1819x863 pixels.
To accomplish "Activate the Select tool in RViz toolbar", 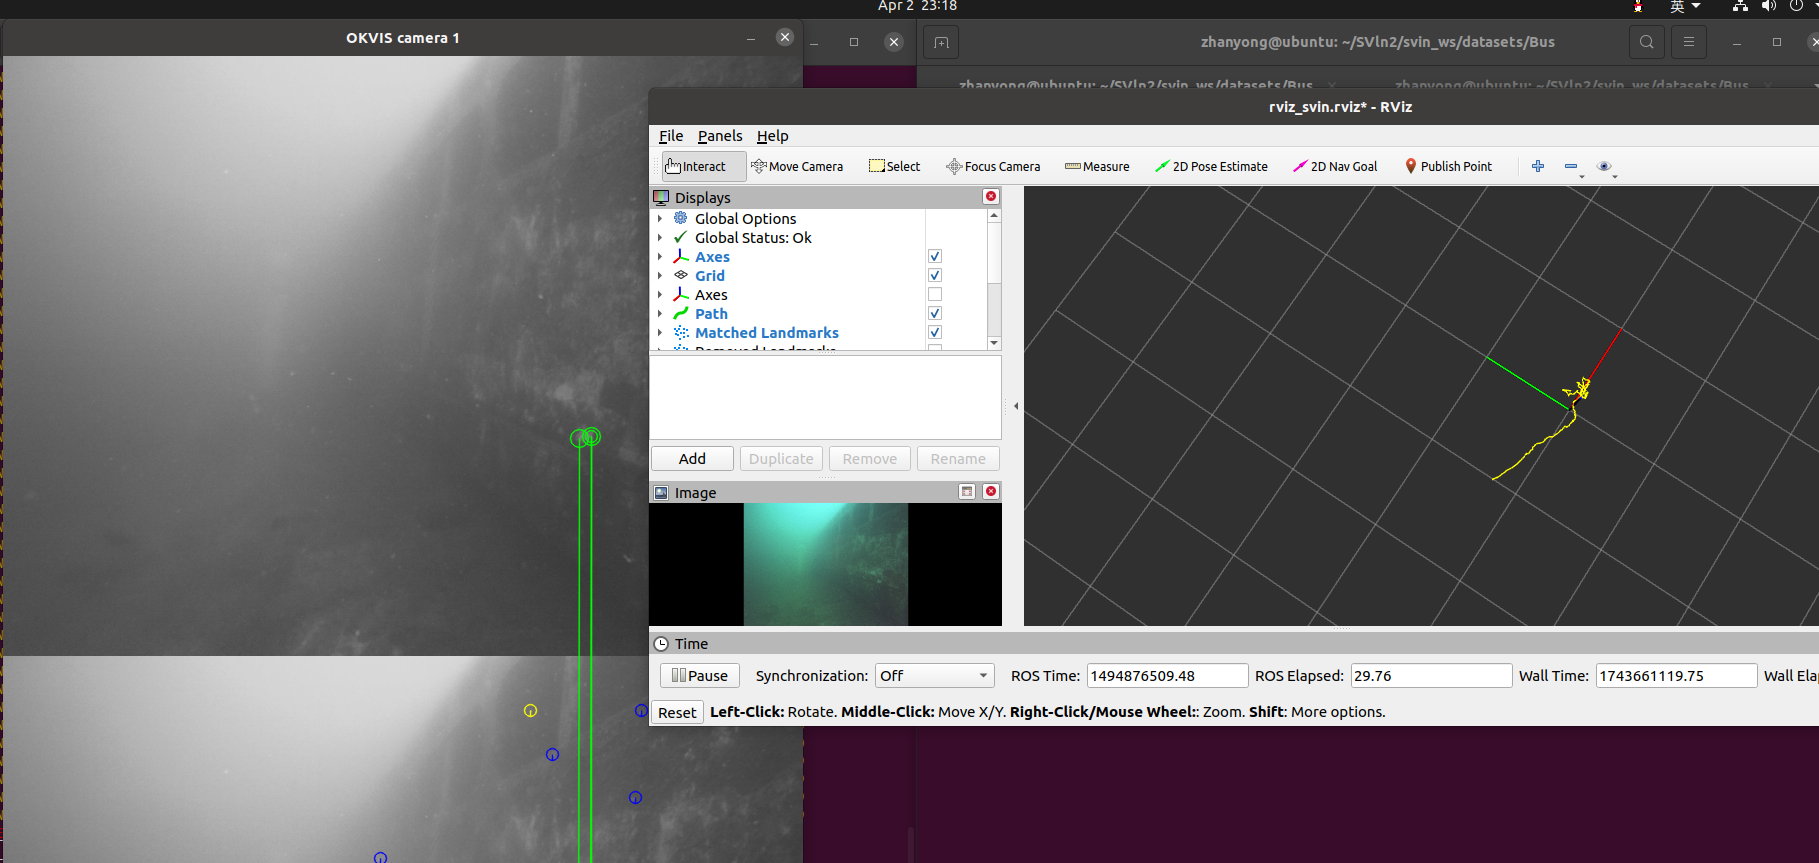I will [894, 167].
